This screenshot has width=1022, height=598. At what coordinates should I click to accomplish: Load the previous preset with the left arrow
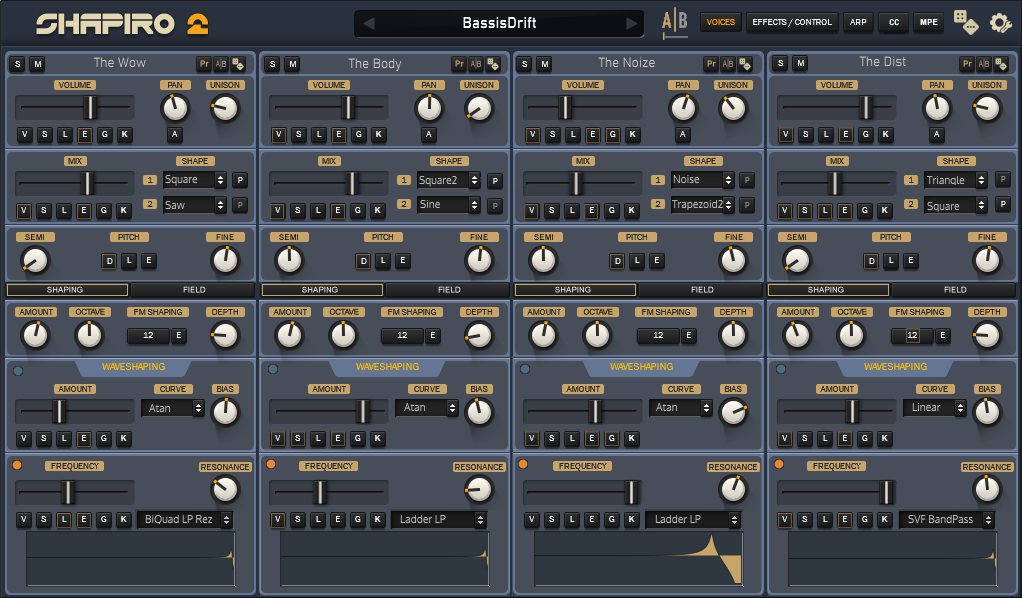pyautogui.click(x=369, y=23)
